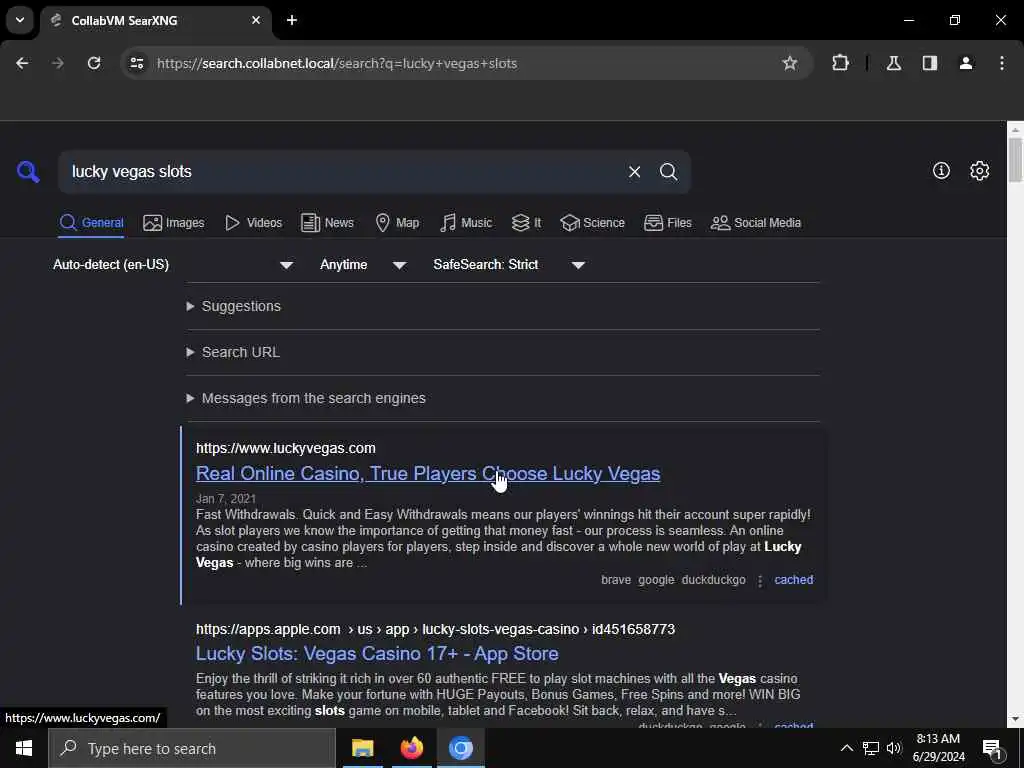The height and width of the screenshot is (768, 1024).
Task: Open the Extensions puzzle icon
Action: [x=840, y=63]
